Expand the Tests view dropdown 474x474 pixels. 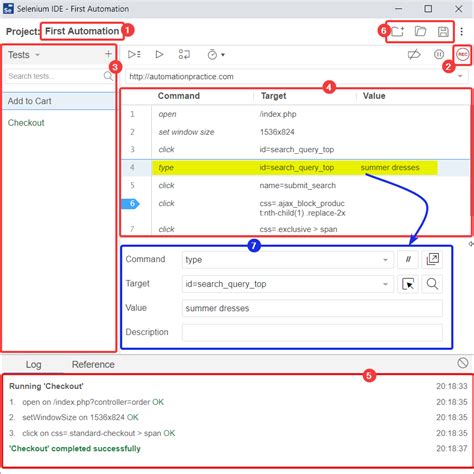coord(37,55)
